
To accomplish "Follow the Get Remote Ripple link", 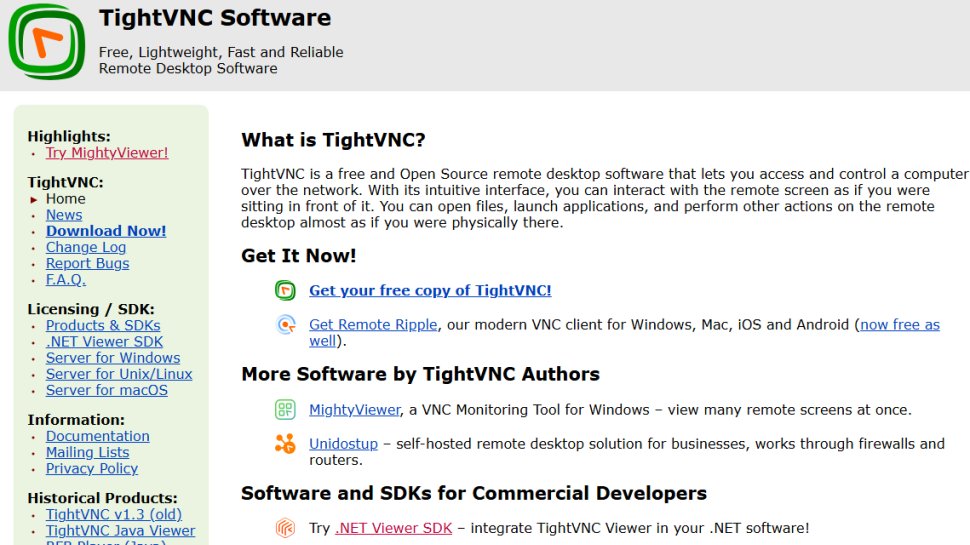I will click(373, 324).
